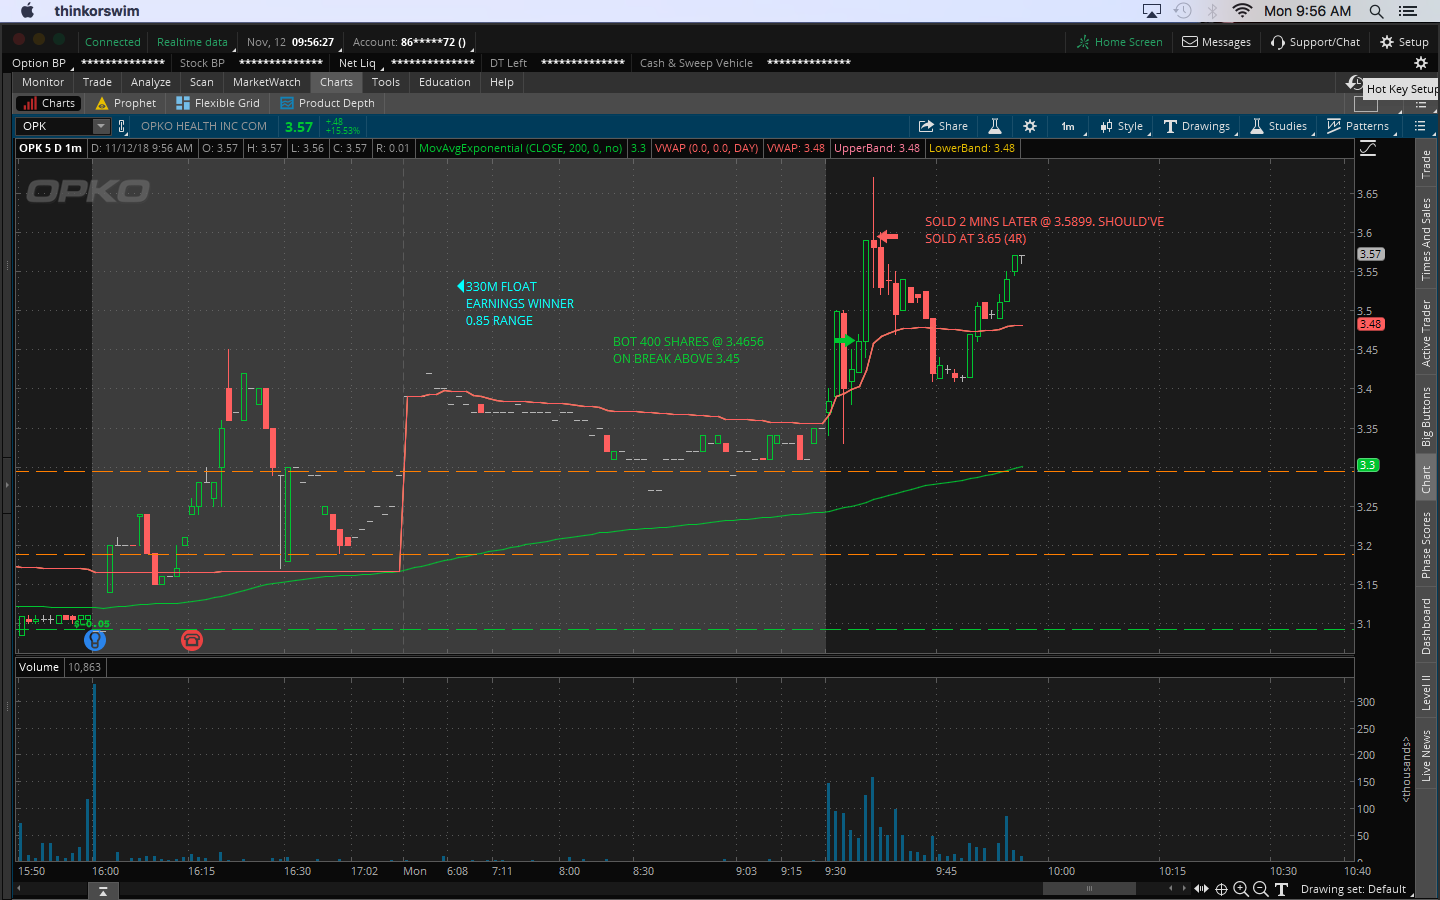Switch to the MarketWatch tab
The image size is (1440, 900).
point(267,82)
